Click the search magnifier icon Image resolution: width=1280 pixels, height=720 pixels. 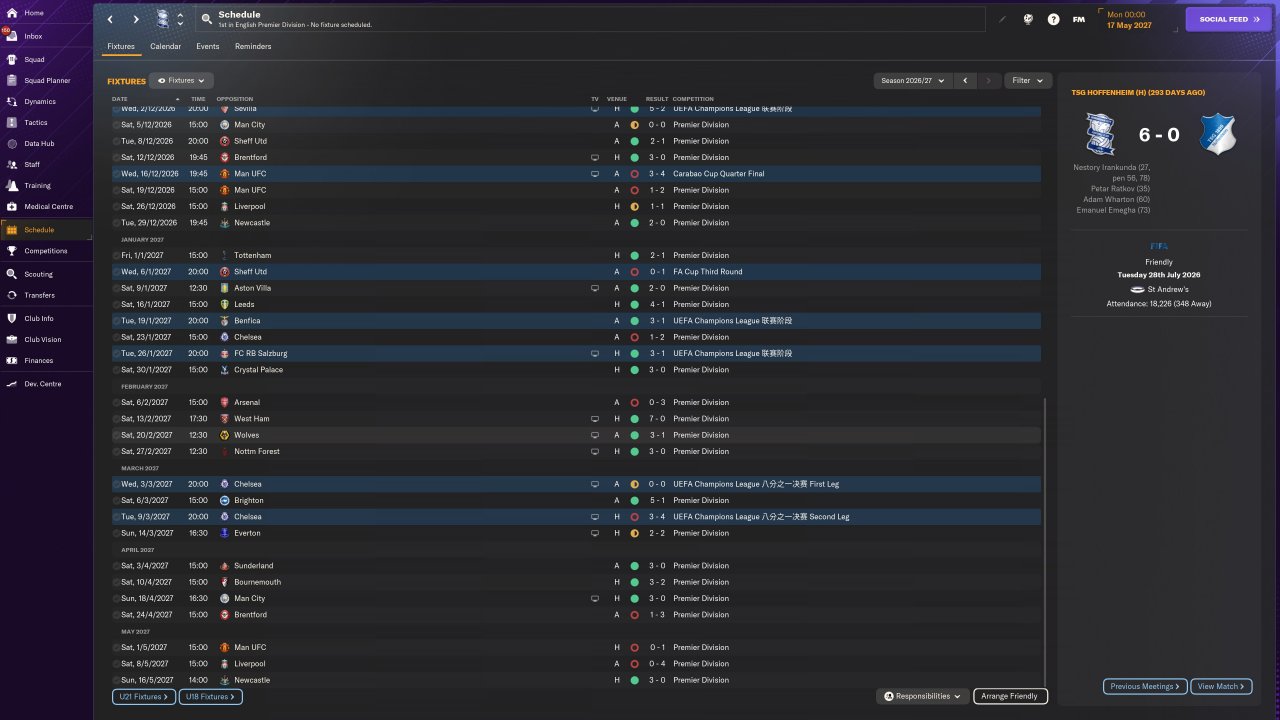pos(206,19)
